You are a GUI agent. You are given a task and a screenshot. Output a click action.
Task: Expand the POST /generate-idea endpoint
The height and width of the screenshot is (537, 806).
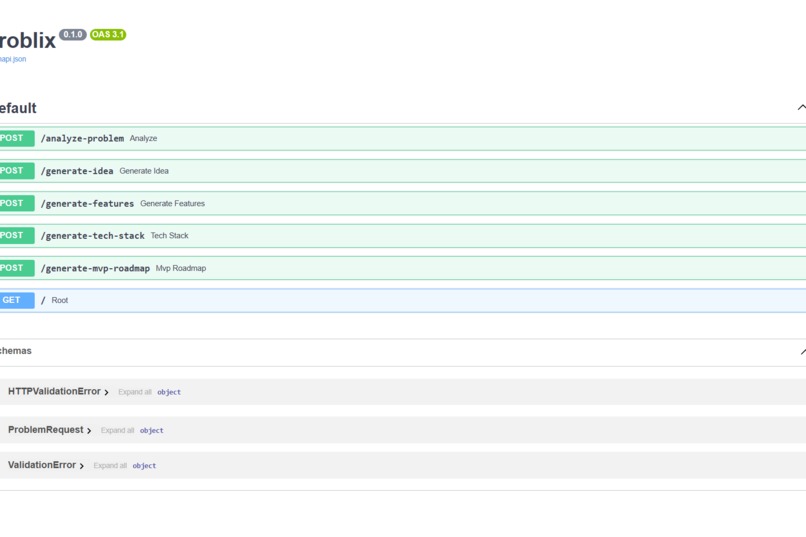point(403,171)
